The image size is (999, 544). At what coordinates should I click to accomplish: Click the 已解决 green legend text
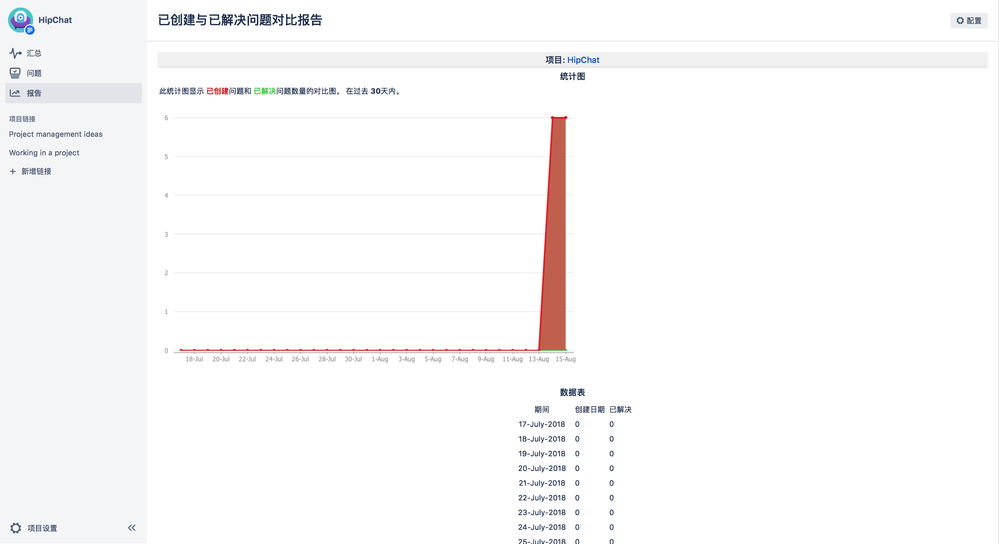[264, 91]
